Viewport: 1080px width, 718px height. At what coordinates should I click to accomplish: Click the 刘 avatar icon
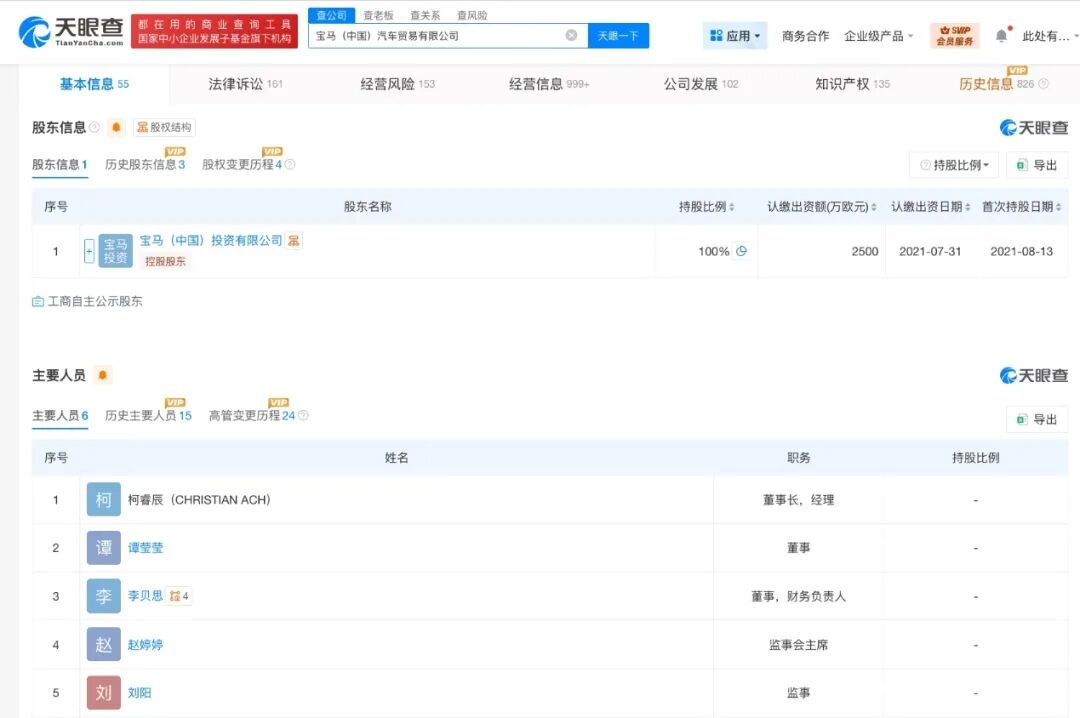(x=103, y=693)
